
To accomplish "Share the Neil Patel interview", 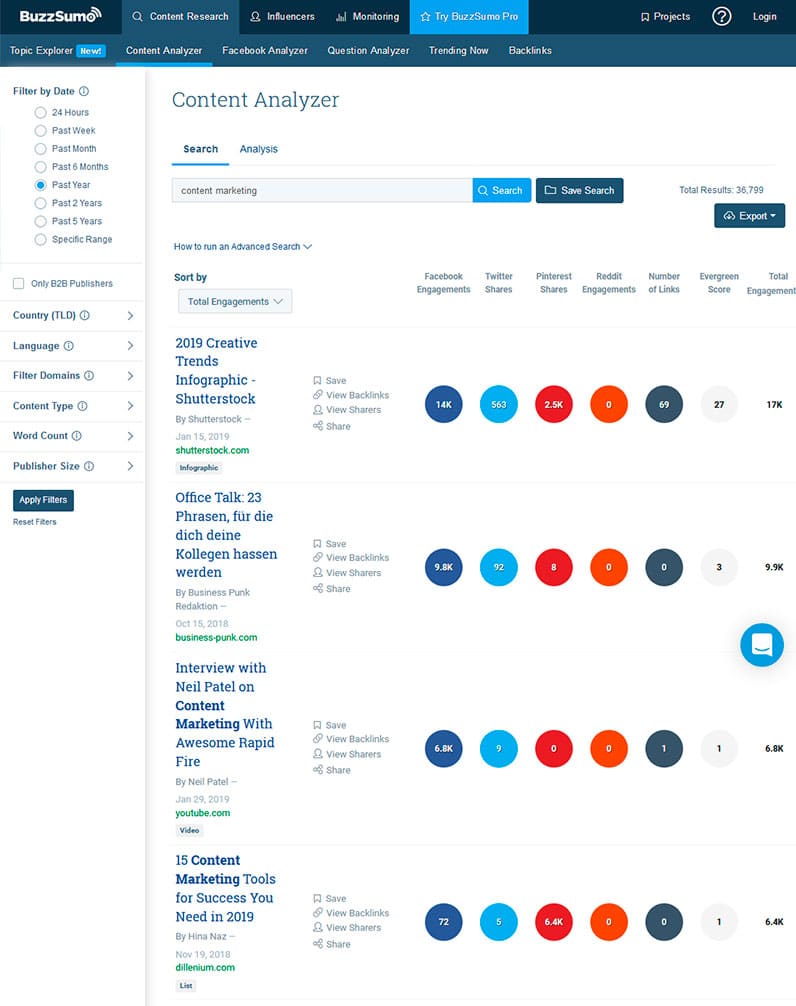I will (x=332, y=770).
